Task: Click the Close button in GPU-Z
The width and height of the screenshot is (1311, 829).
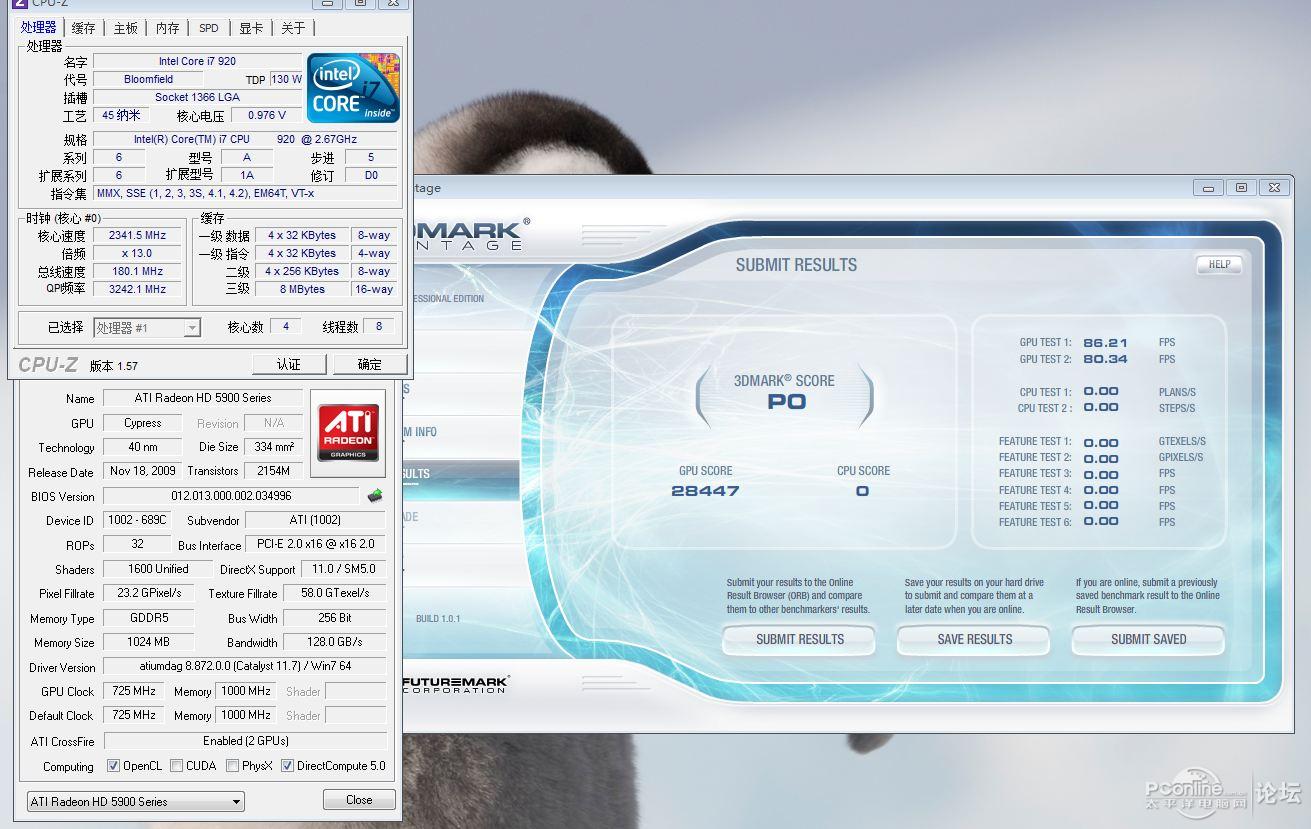Action: click(x=359, y=800)
